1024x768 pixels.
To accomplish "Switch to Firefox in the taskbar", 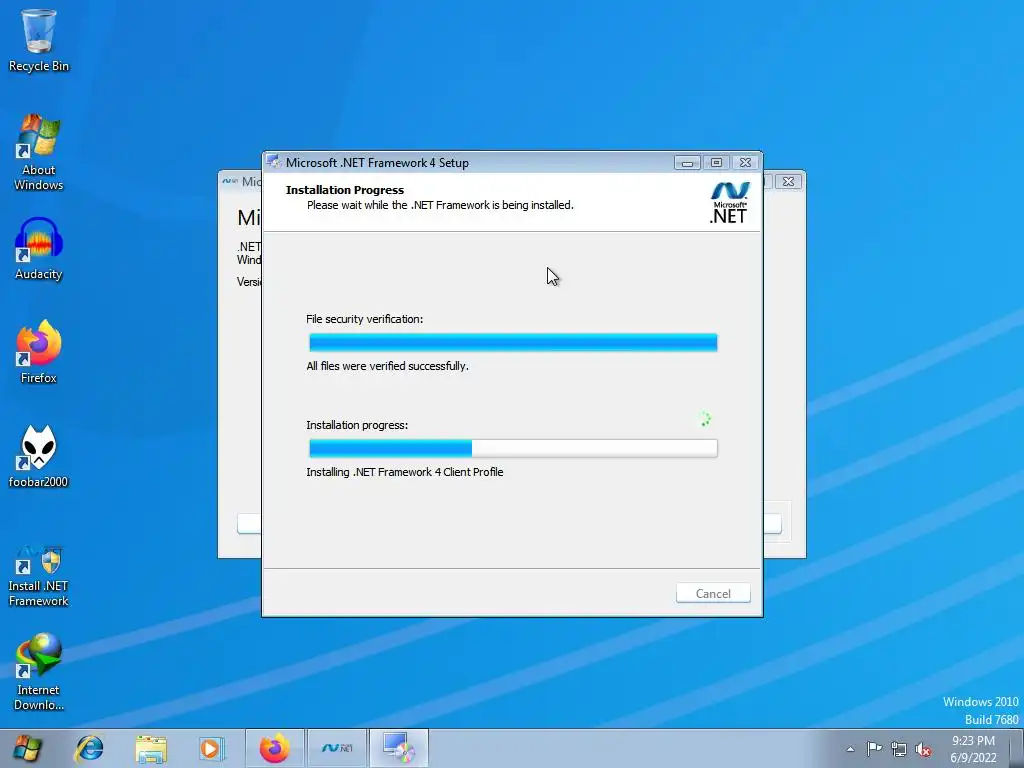I will (x=274, y=748).
